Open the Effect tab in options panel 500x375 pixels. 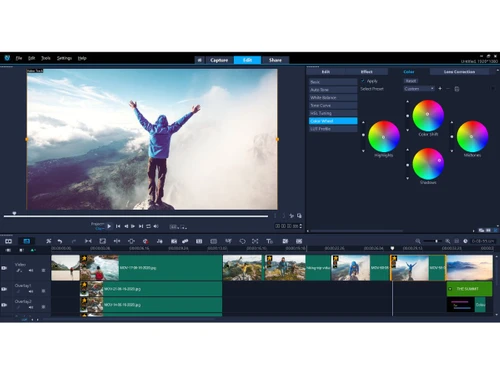[x=366, y=72]
